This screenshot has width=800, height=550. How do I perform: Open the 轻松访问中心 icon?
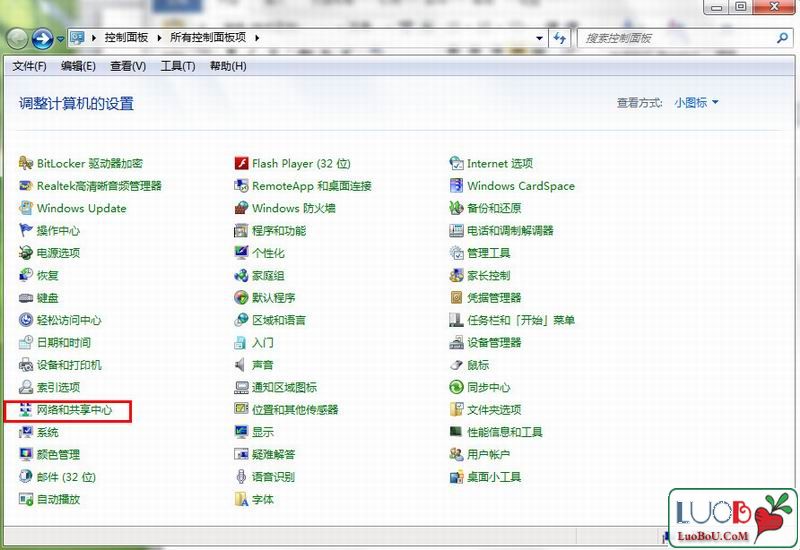(x=26, y=320)
